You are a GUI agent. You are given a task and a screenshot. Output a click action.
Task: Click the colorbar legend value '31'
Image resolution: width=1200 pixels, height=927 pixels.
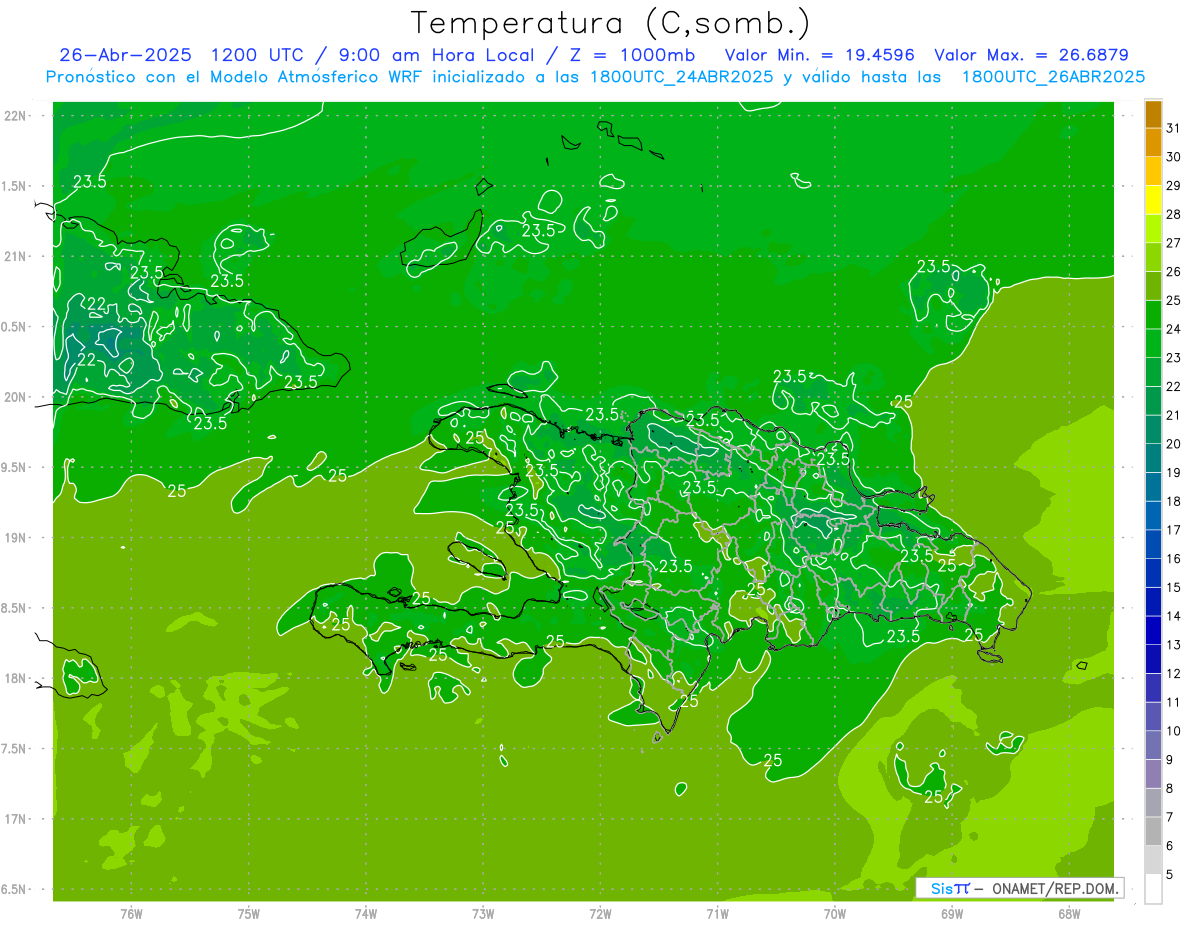1174,128
